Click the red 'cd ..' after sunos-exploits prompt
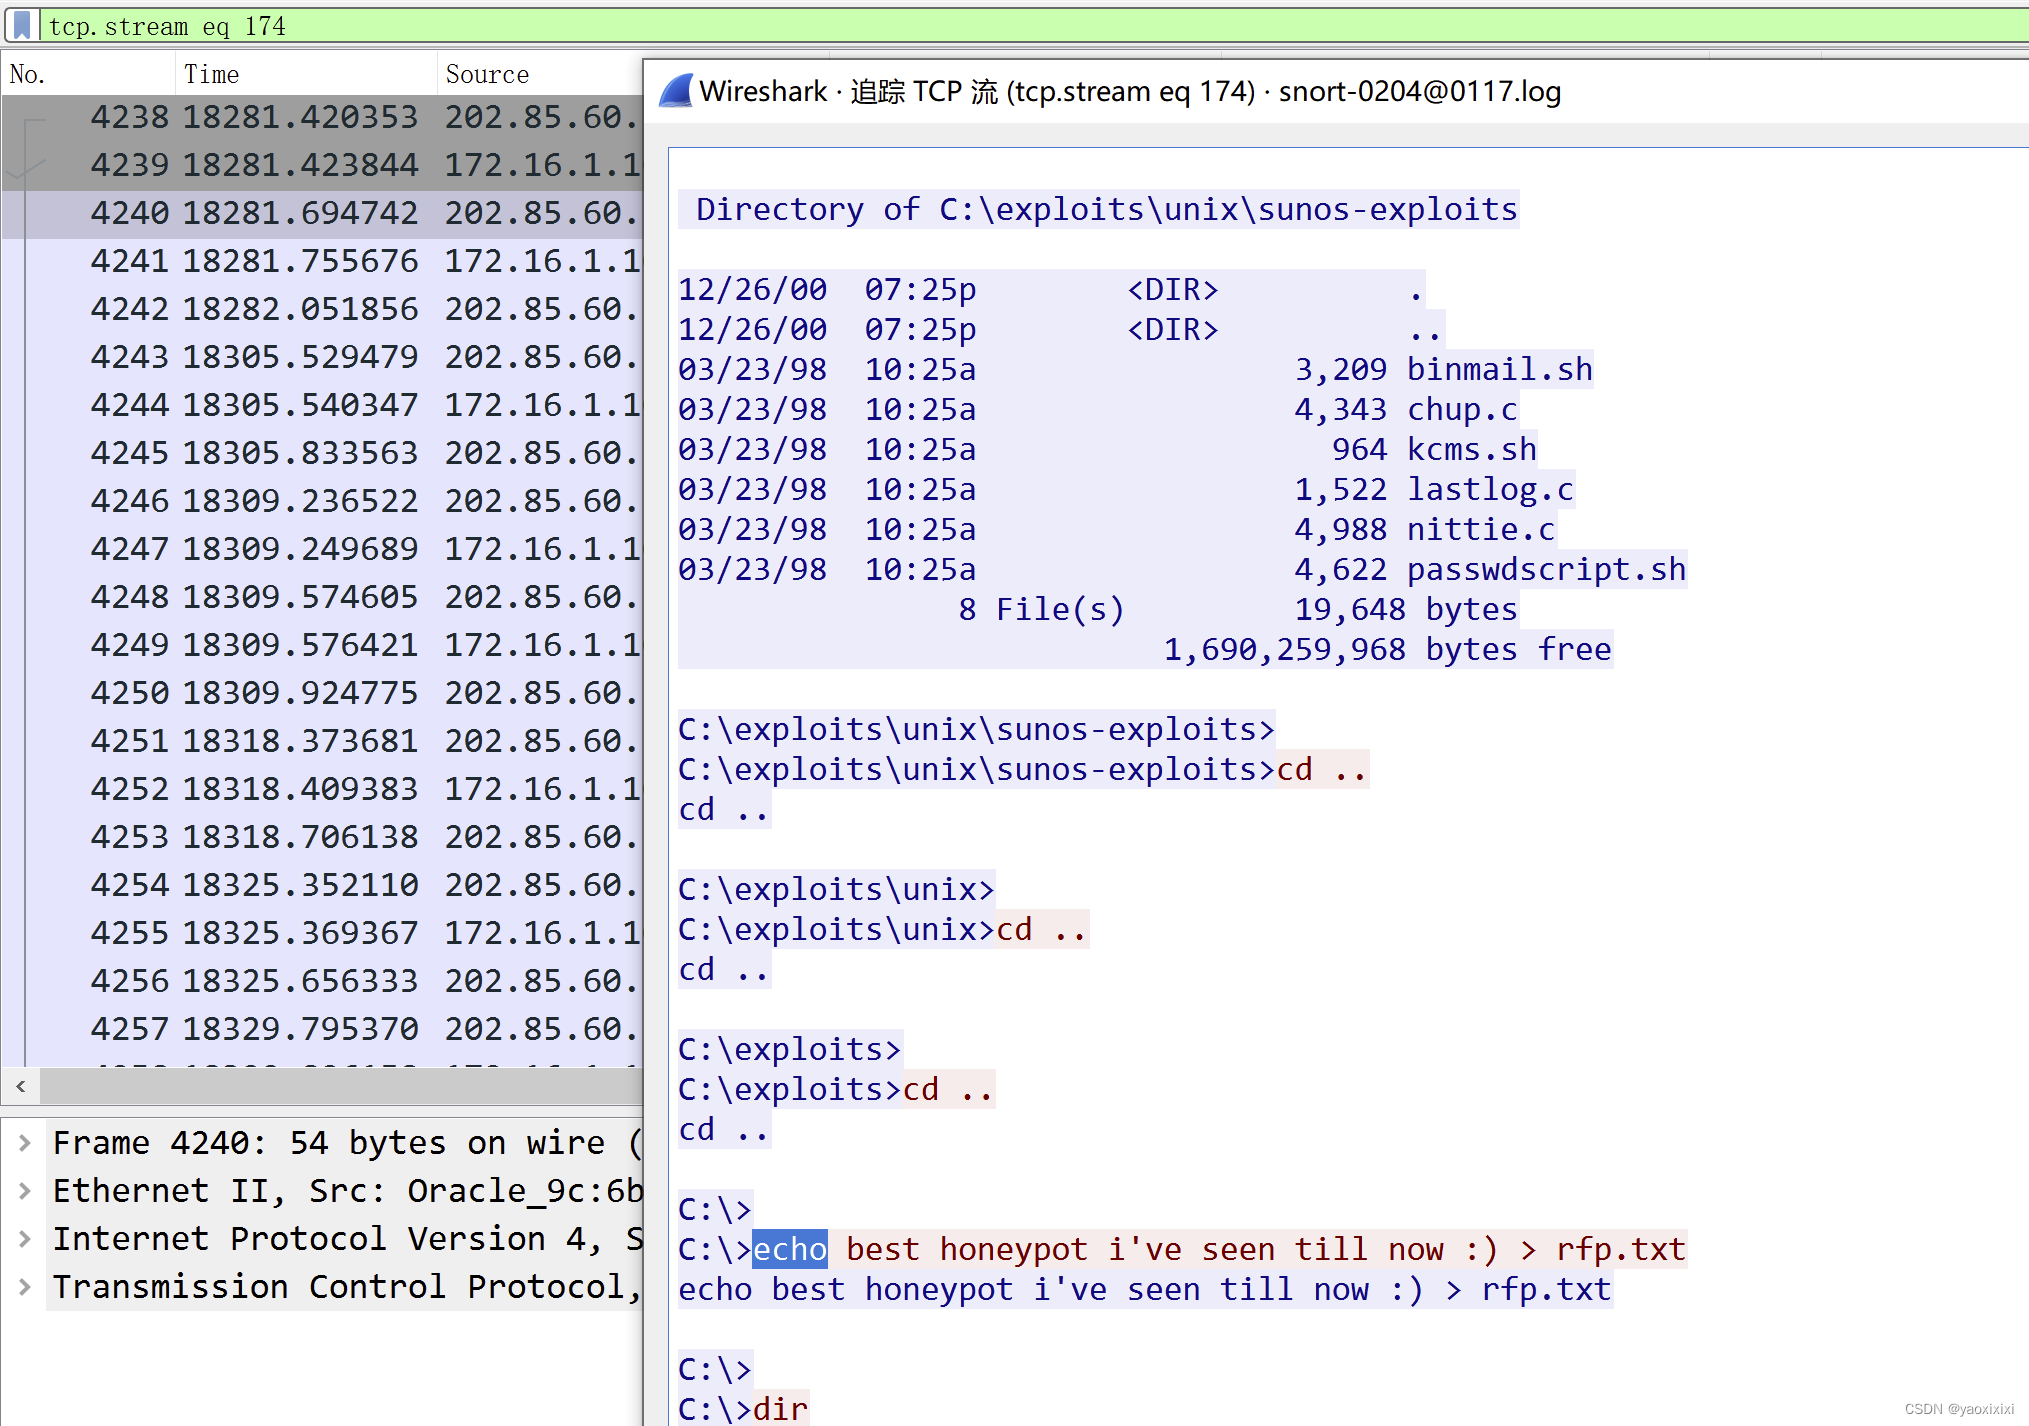2029x1426 pixels. tap(1322, 769)
